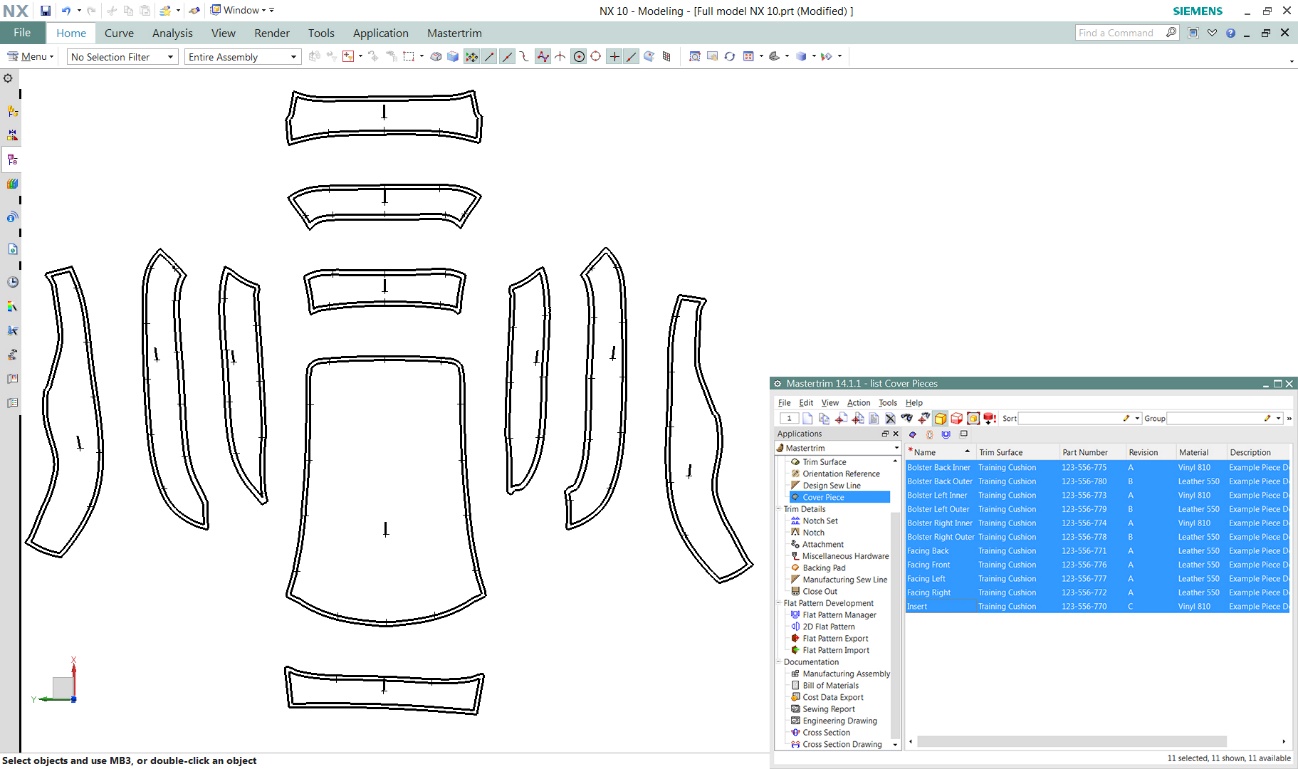Image resolution: width=1298 pixels, height=769 pixels.
Task: Switch to the Curve ribbon tab
Action: coord(119,33)
